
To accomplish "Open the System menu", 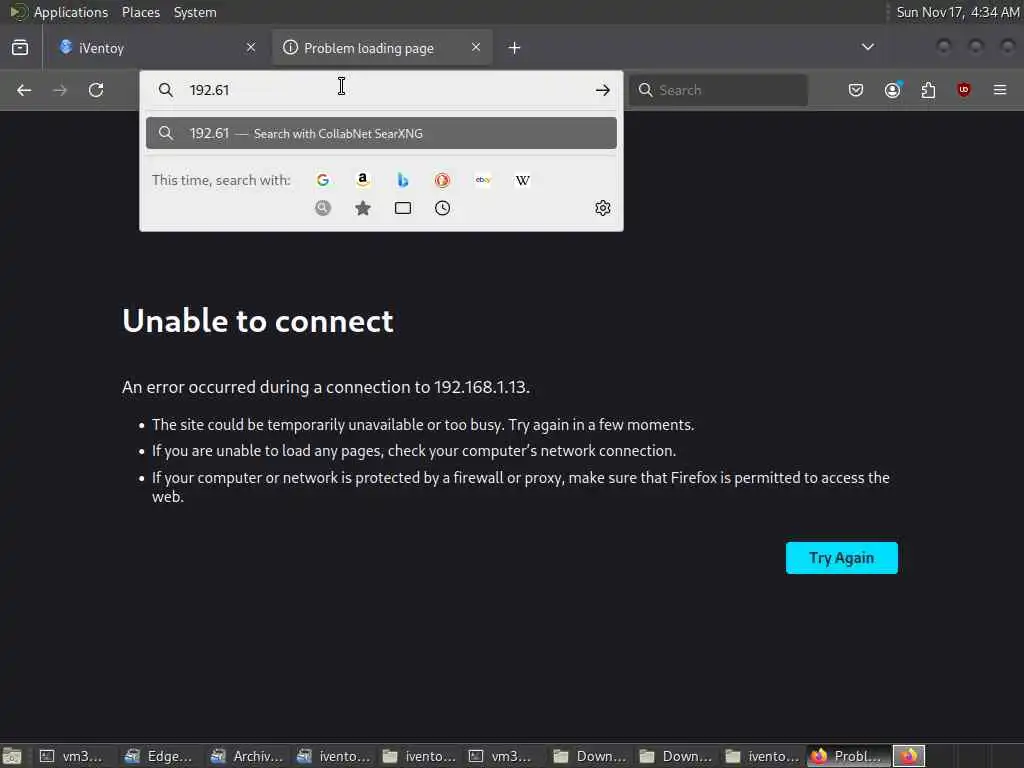I will pos(195,12).
